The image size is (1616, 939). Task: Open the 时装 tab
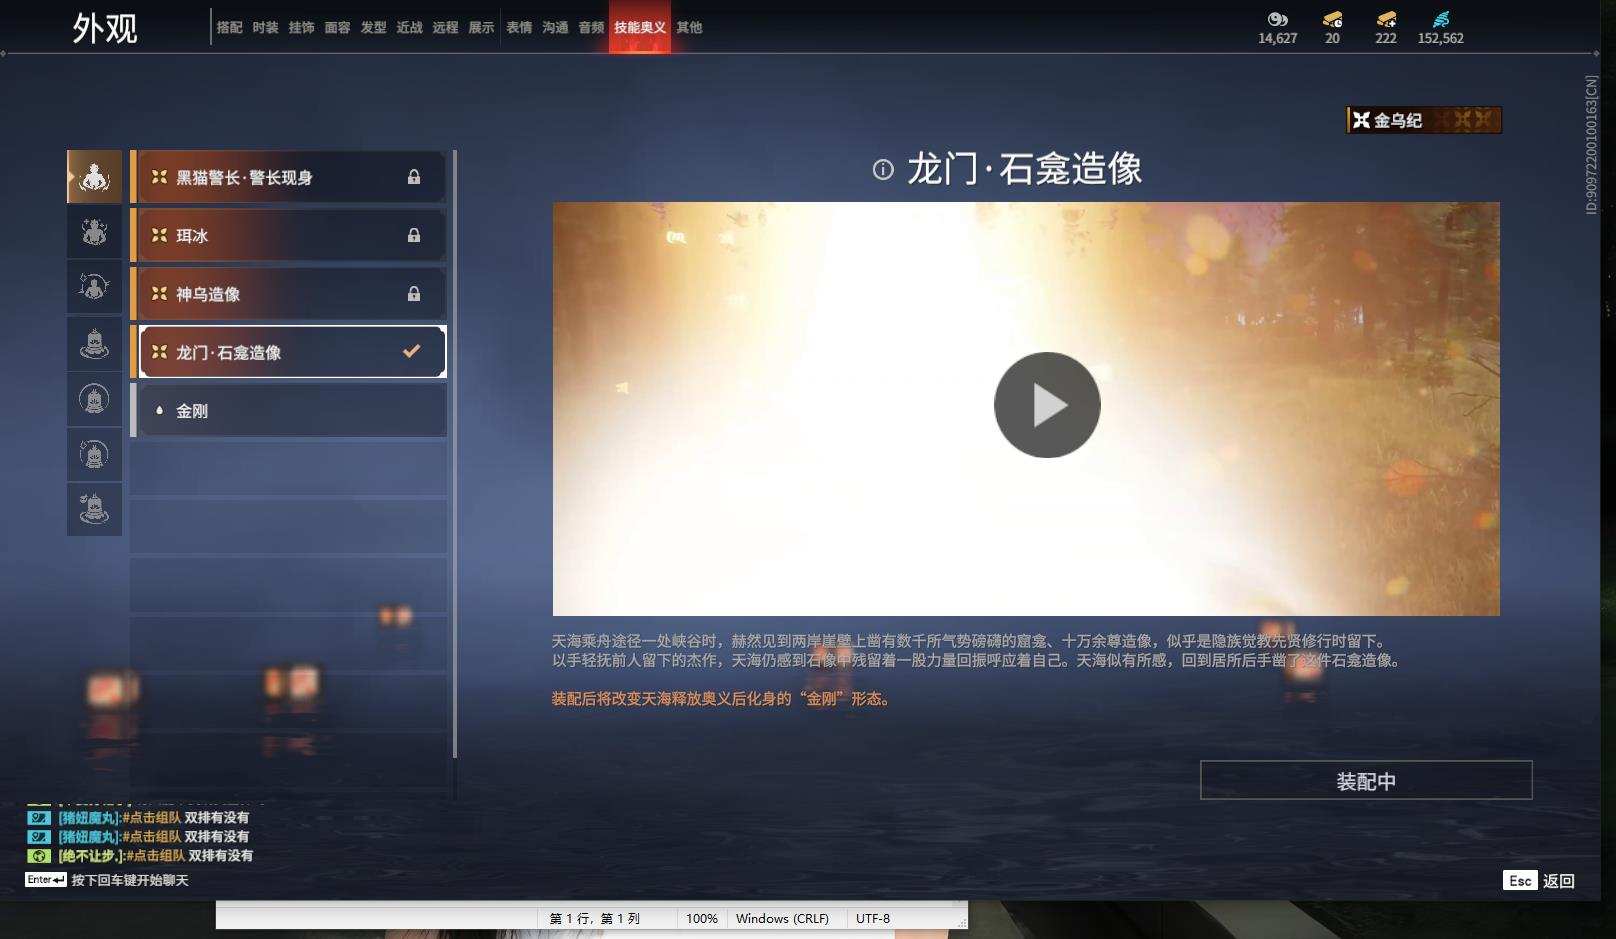click(265, 28)
